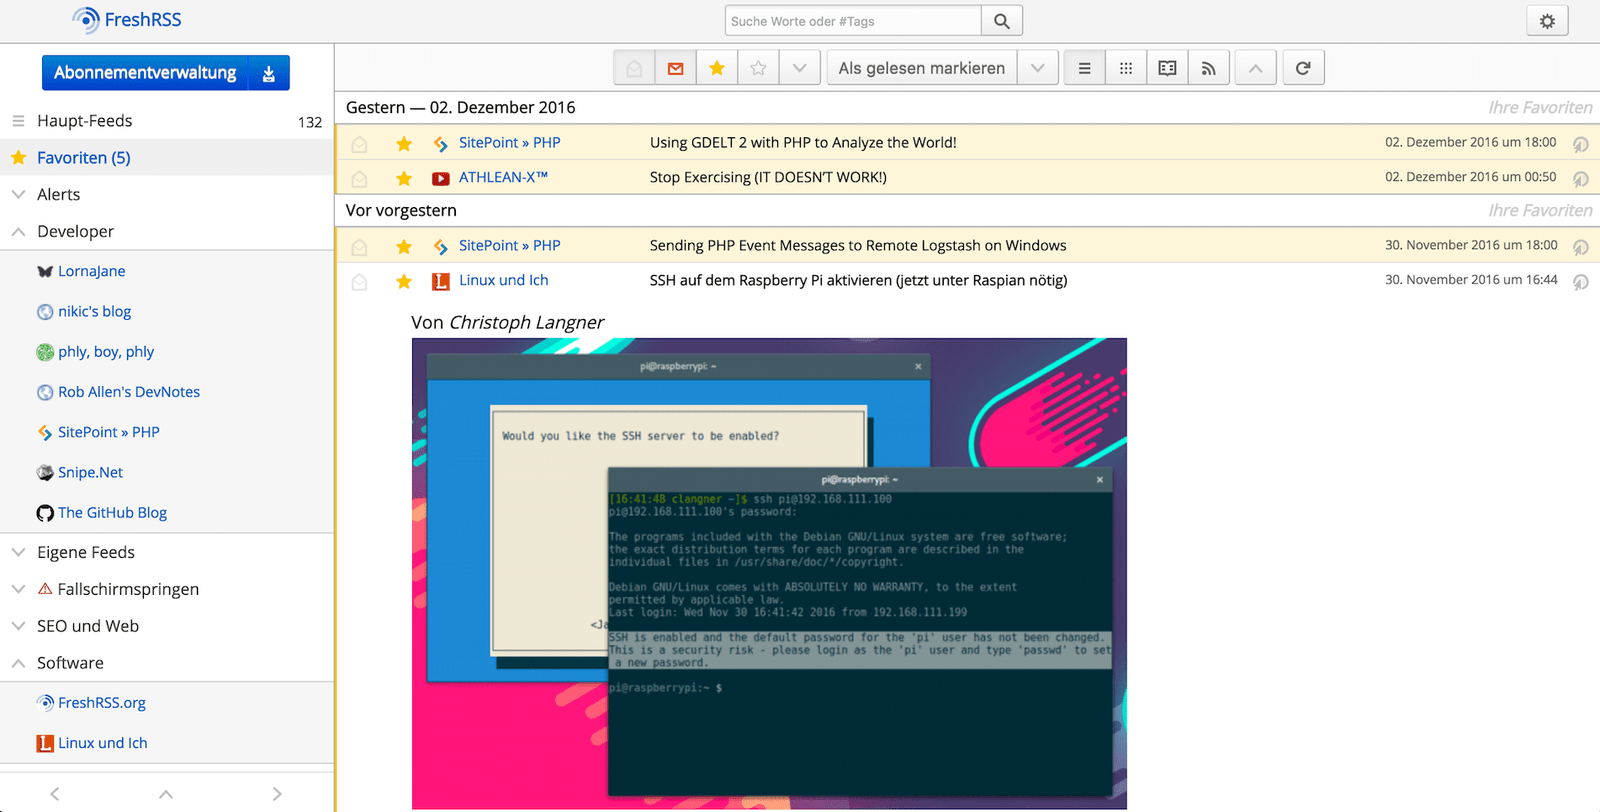1600x812 pixels.
Task: Collapse the Developer category
Action: click(x=18, y=231)
